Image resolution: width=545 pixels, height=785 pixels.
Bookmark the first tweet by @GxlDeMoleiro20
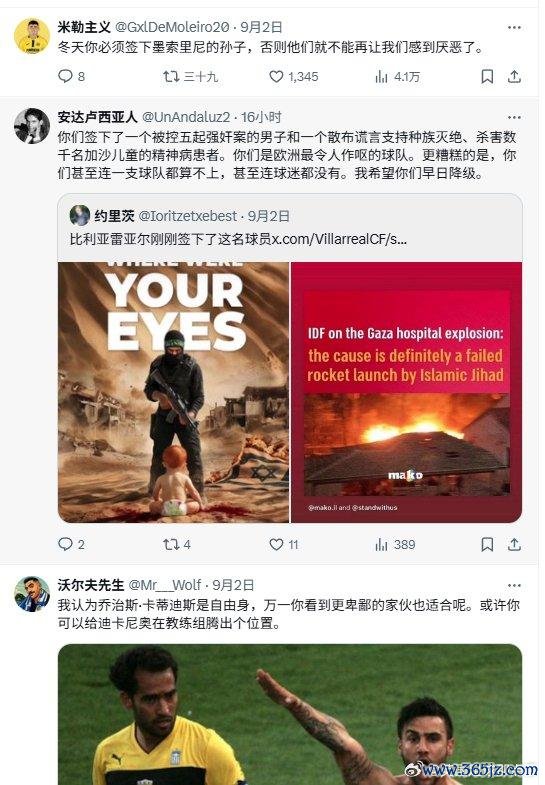[487, 77]
